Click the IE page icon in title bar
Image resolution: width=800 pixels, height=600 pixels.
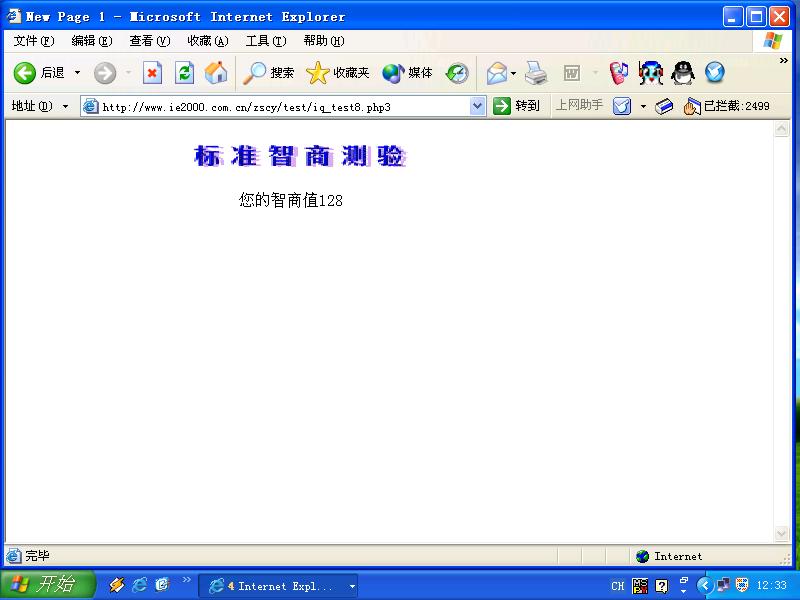click(x=13, y=16)
